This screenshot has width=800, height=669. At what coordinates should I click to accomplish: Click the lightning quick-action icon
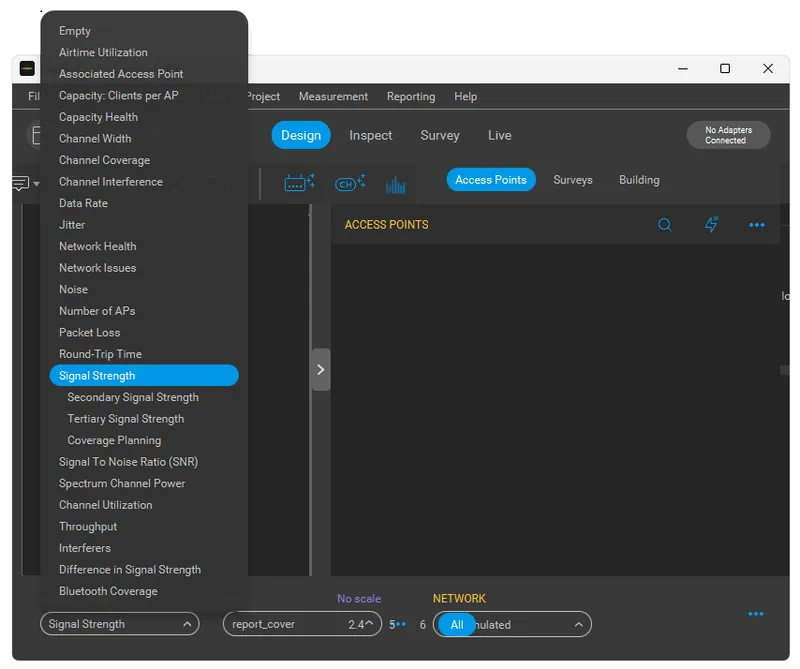(711, 224)
